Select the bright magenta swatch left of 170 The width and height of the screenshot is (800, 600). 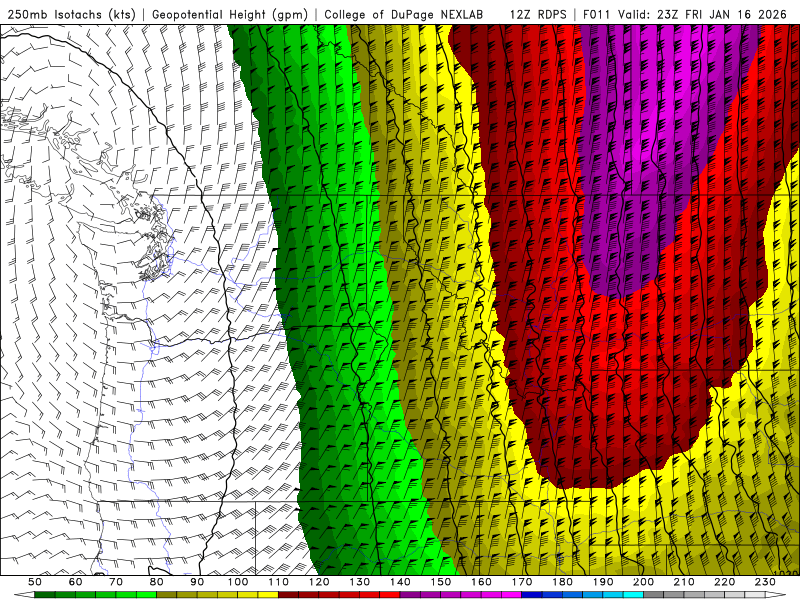tap(511, 595)
